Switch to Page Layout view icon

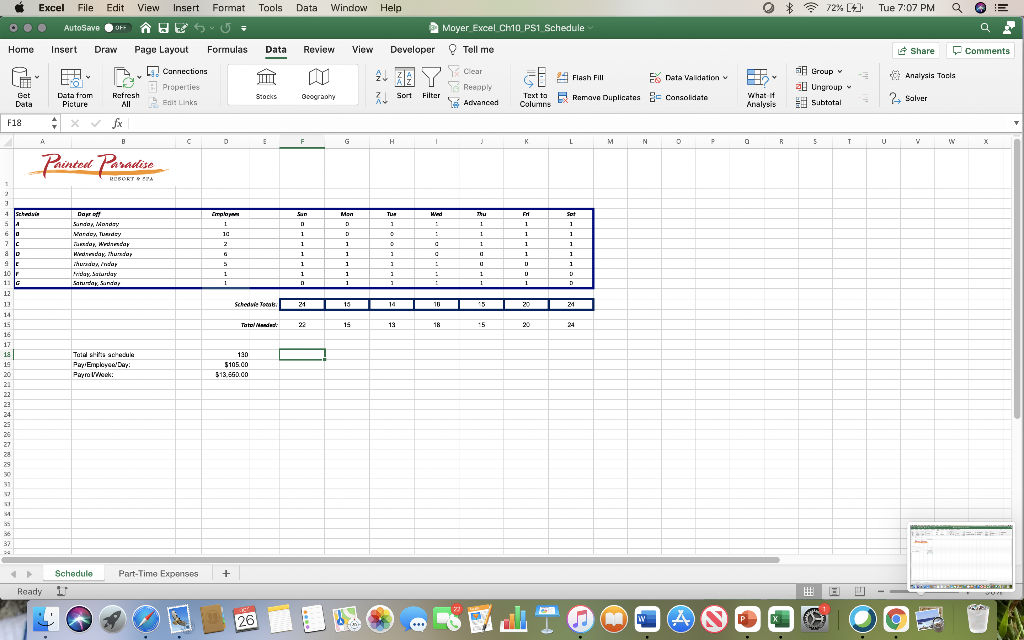[834, 591]
